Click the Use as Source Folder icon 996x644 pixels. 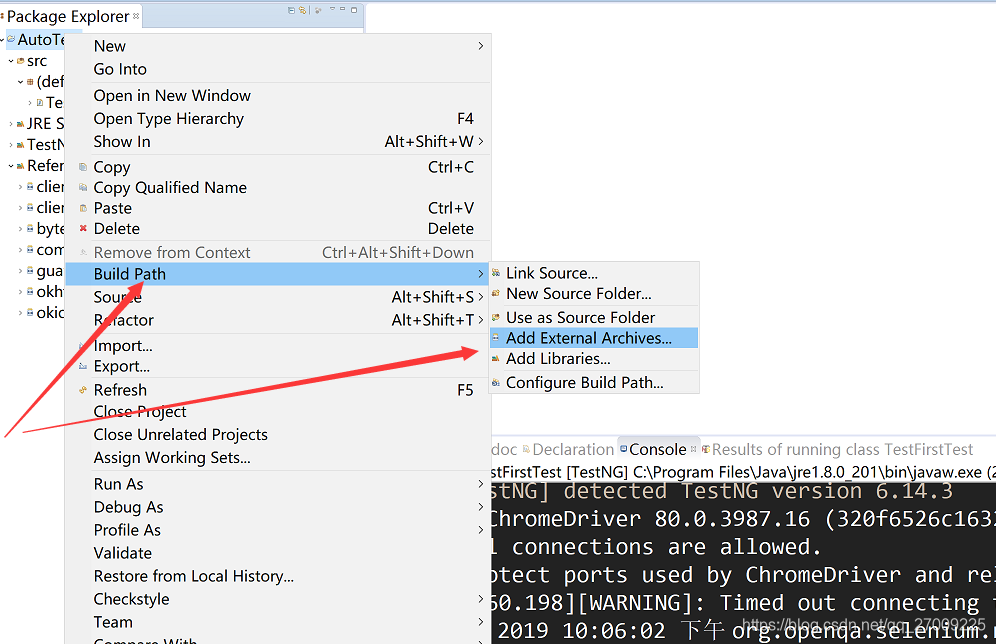tap(496, 317)
